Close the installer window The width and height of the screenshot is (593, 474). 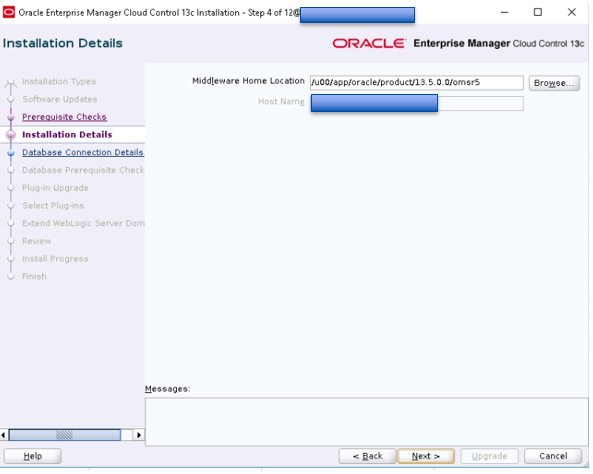tap(571, 12)
